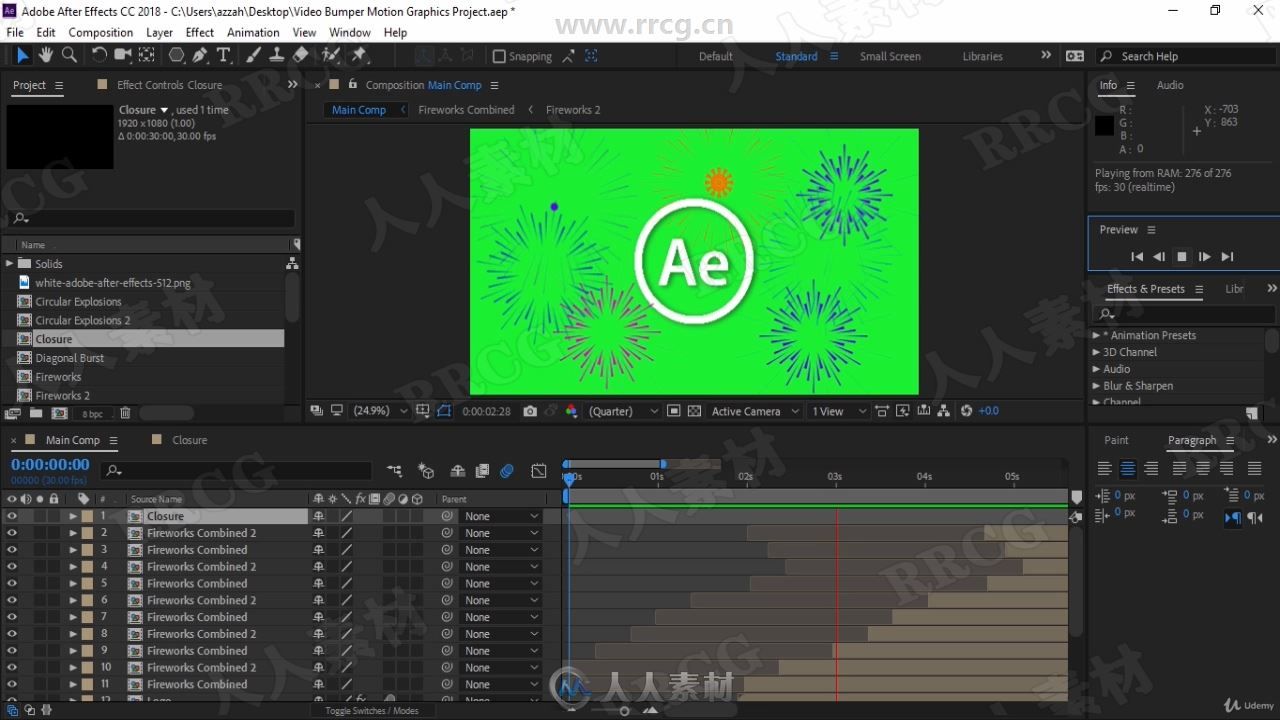Select the Horizontal Type tool
Viewport: 1280px width, 720px height.
pyautogui.click(x=224, y=55)
